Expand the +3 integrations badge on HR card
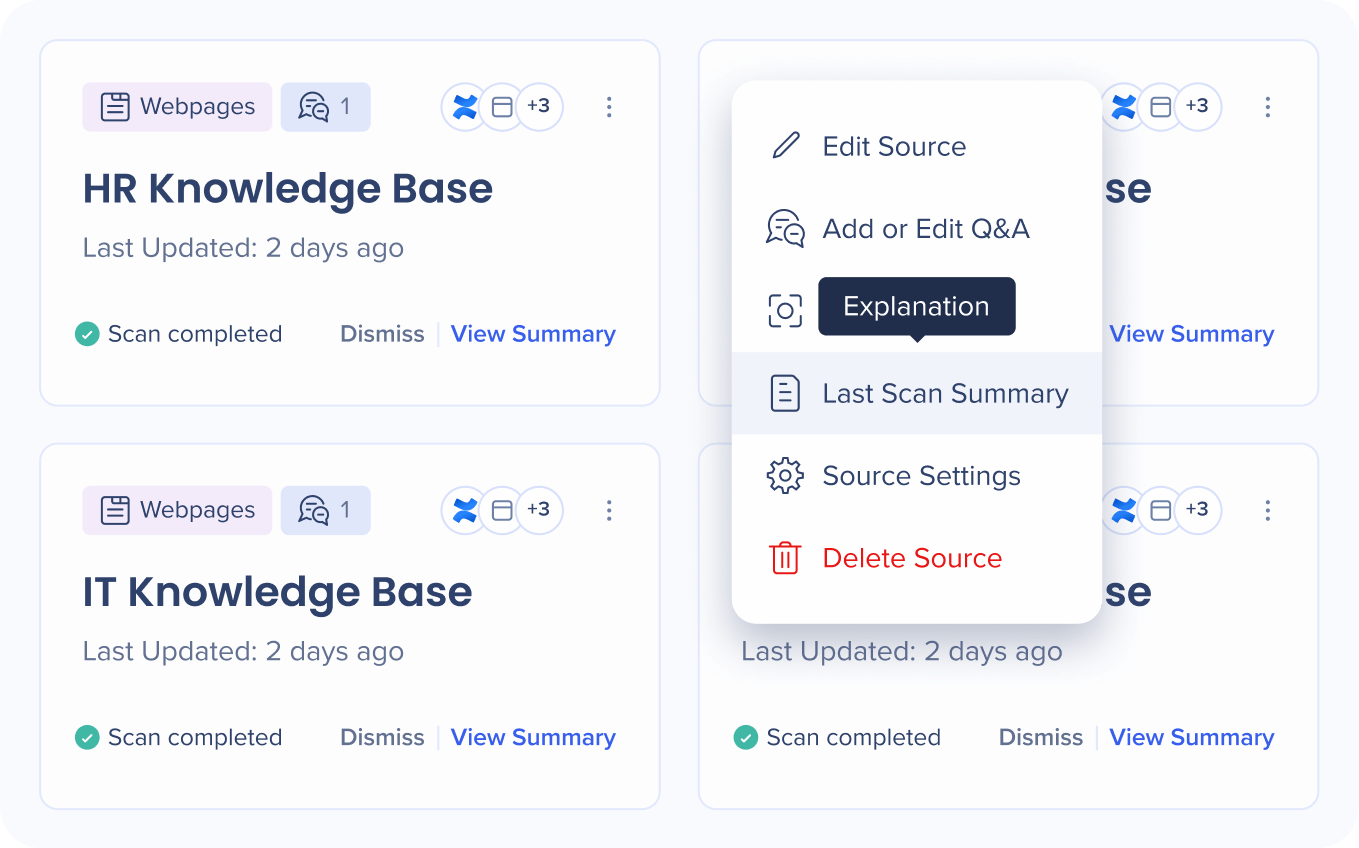 [539, 107]
